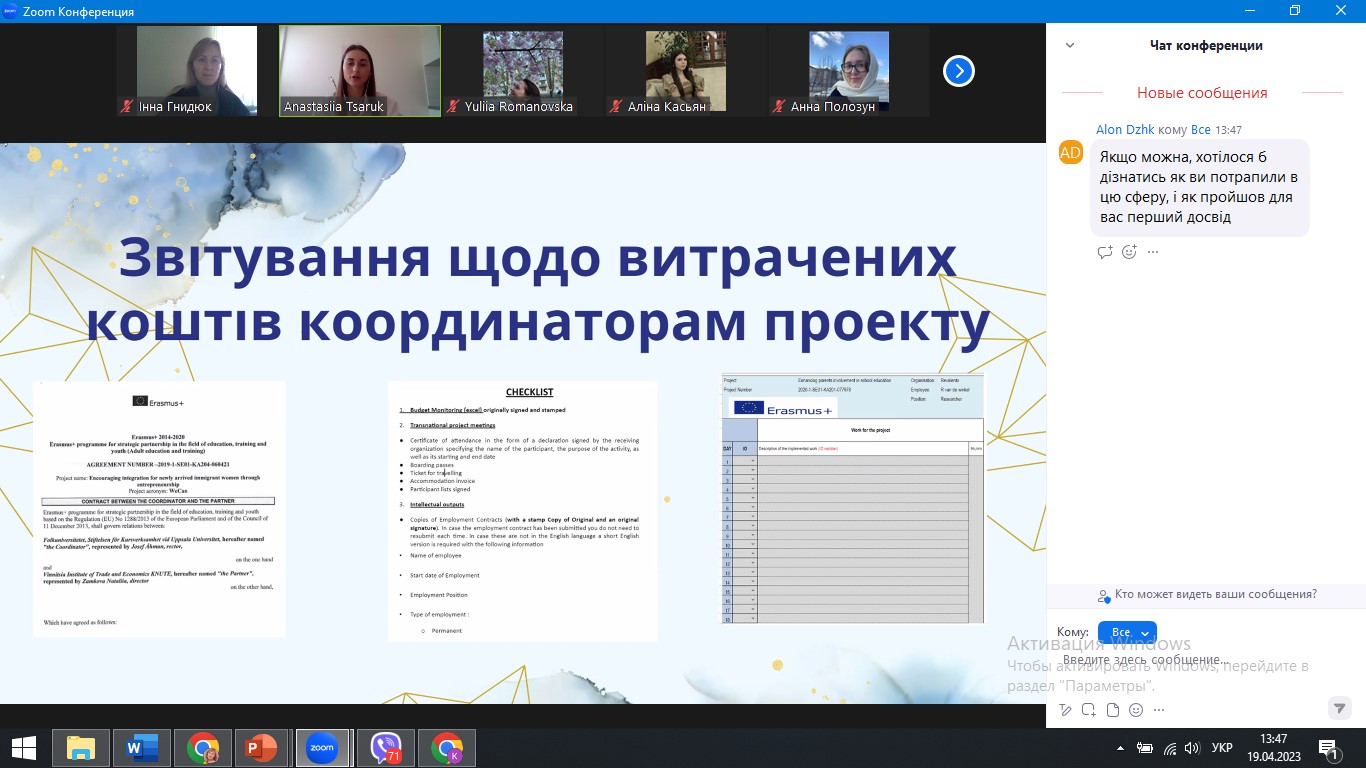Add emoji reaction to Alon Dzhk's message

coord(1129,252)
